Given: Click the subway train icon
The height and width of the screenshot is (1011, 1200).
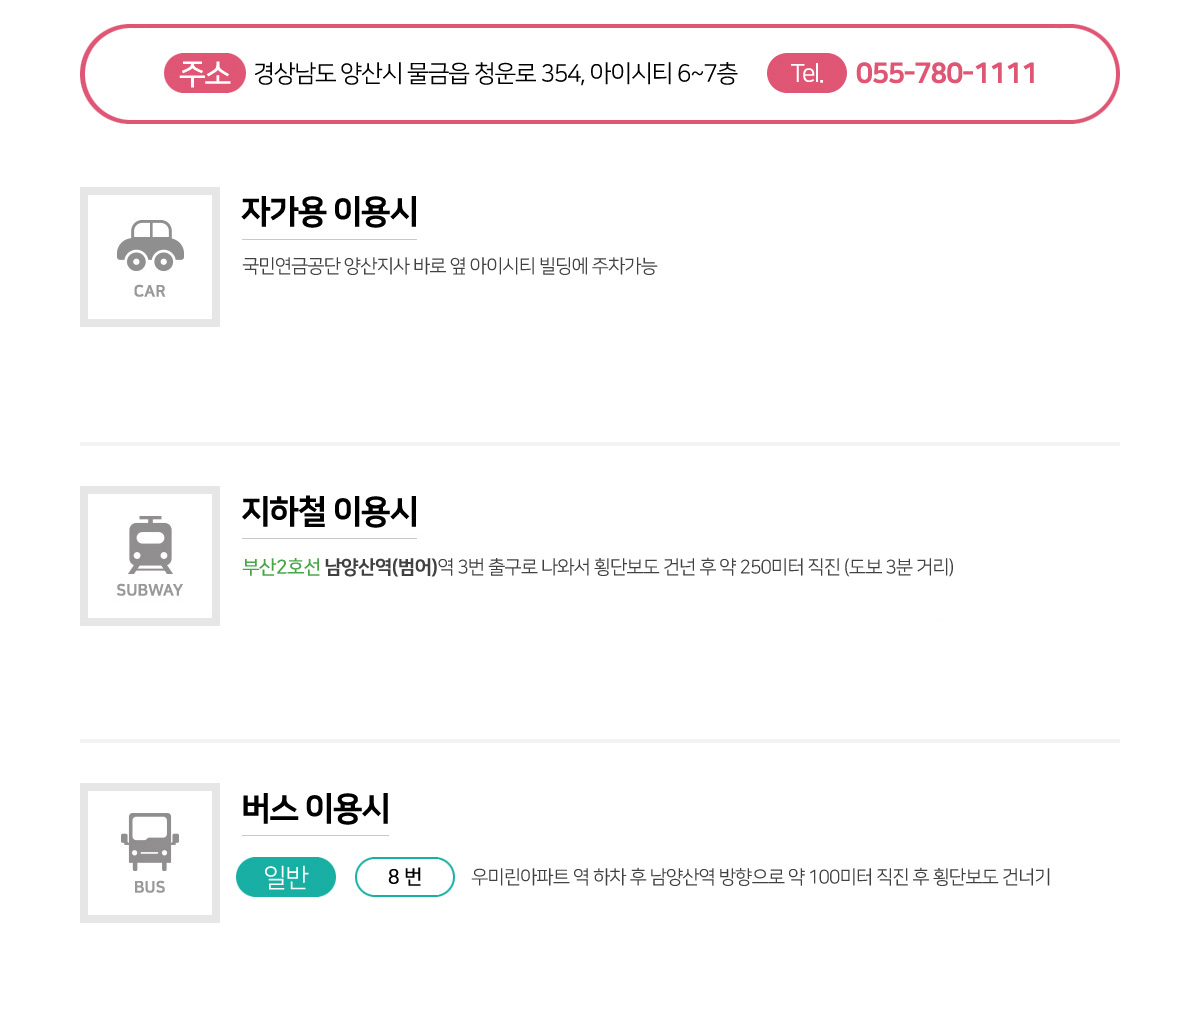Looking at the screenshot, I should pyautogui.click(x=150, y=545).
